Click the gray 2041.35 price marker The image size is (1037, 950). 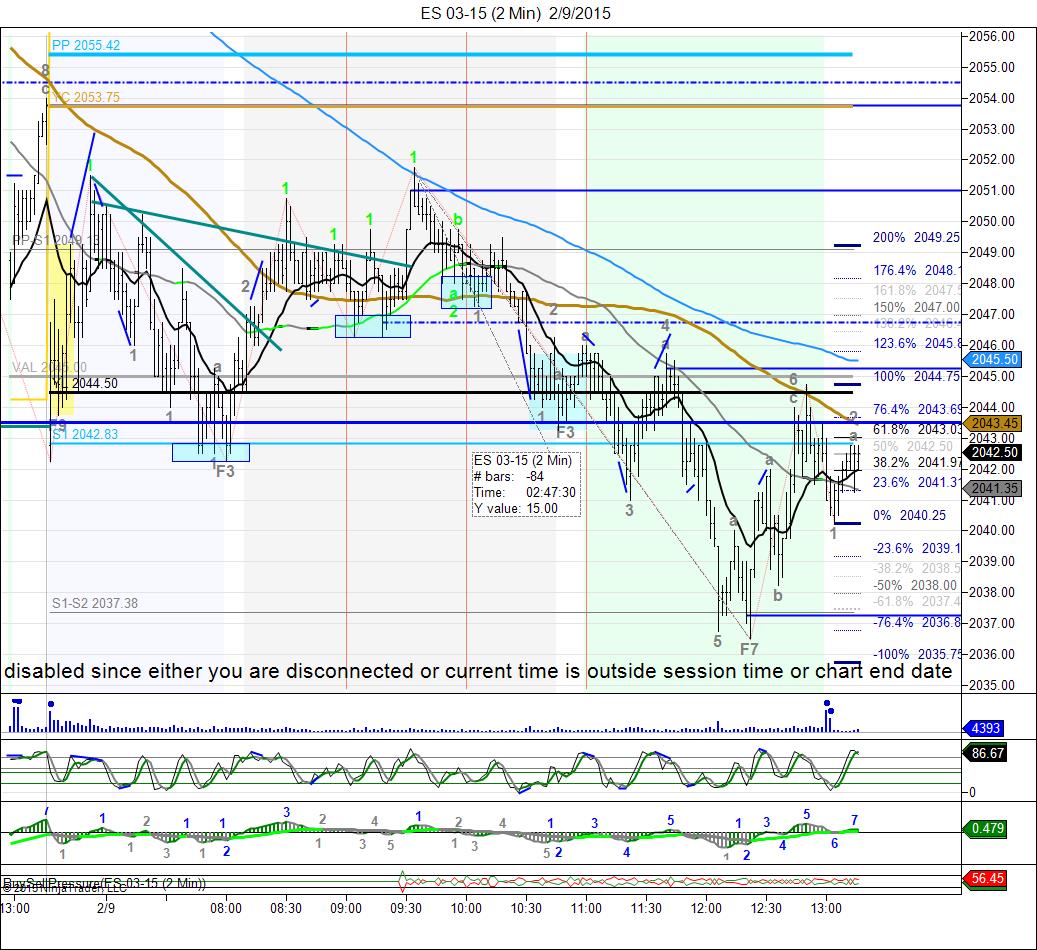tap(993, 488)
